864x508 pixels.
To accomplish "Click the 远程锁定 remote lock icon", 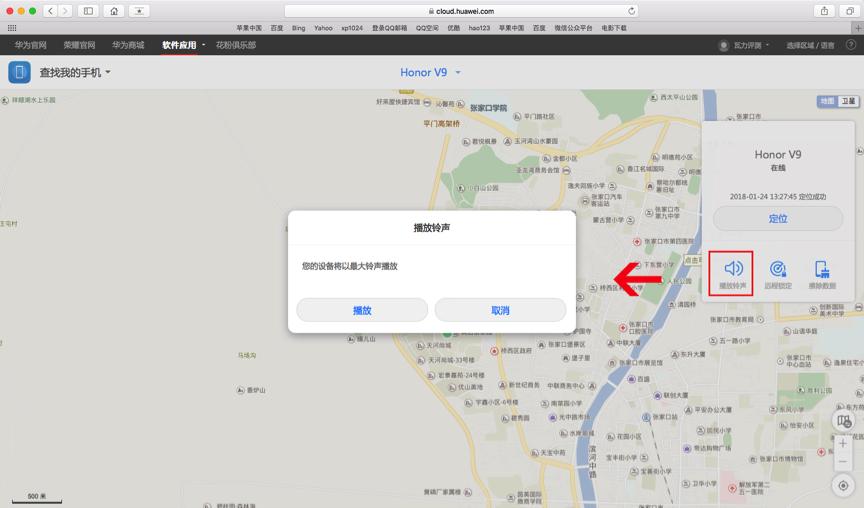I will click(777, 268).
